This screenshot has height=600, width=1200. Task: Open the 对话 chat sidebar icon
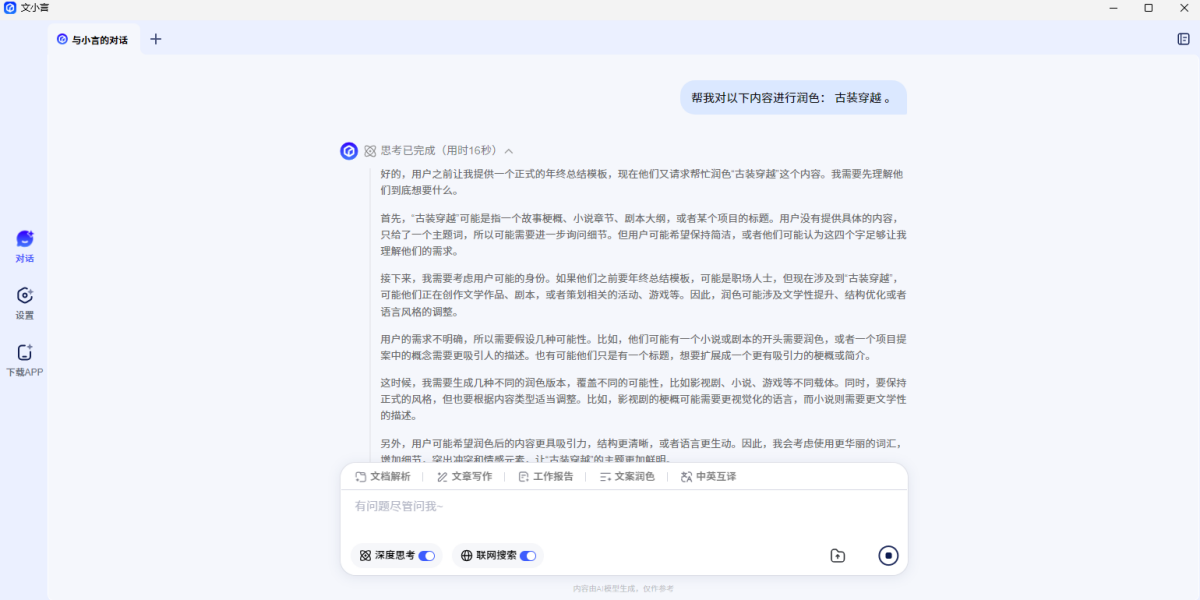click(25, 240)
